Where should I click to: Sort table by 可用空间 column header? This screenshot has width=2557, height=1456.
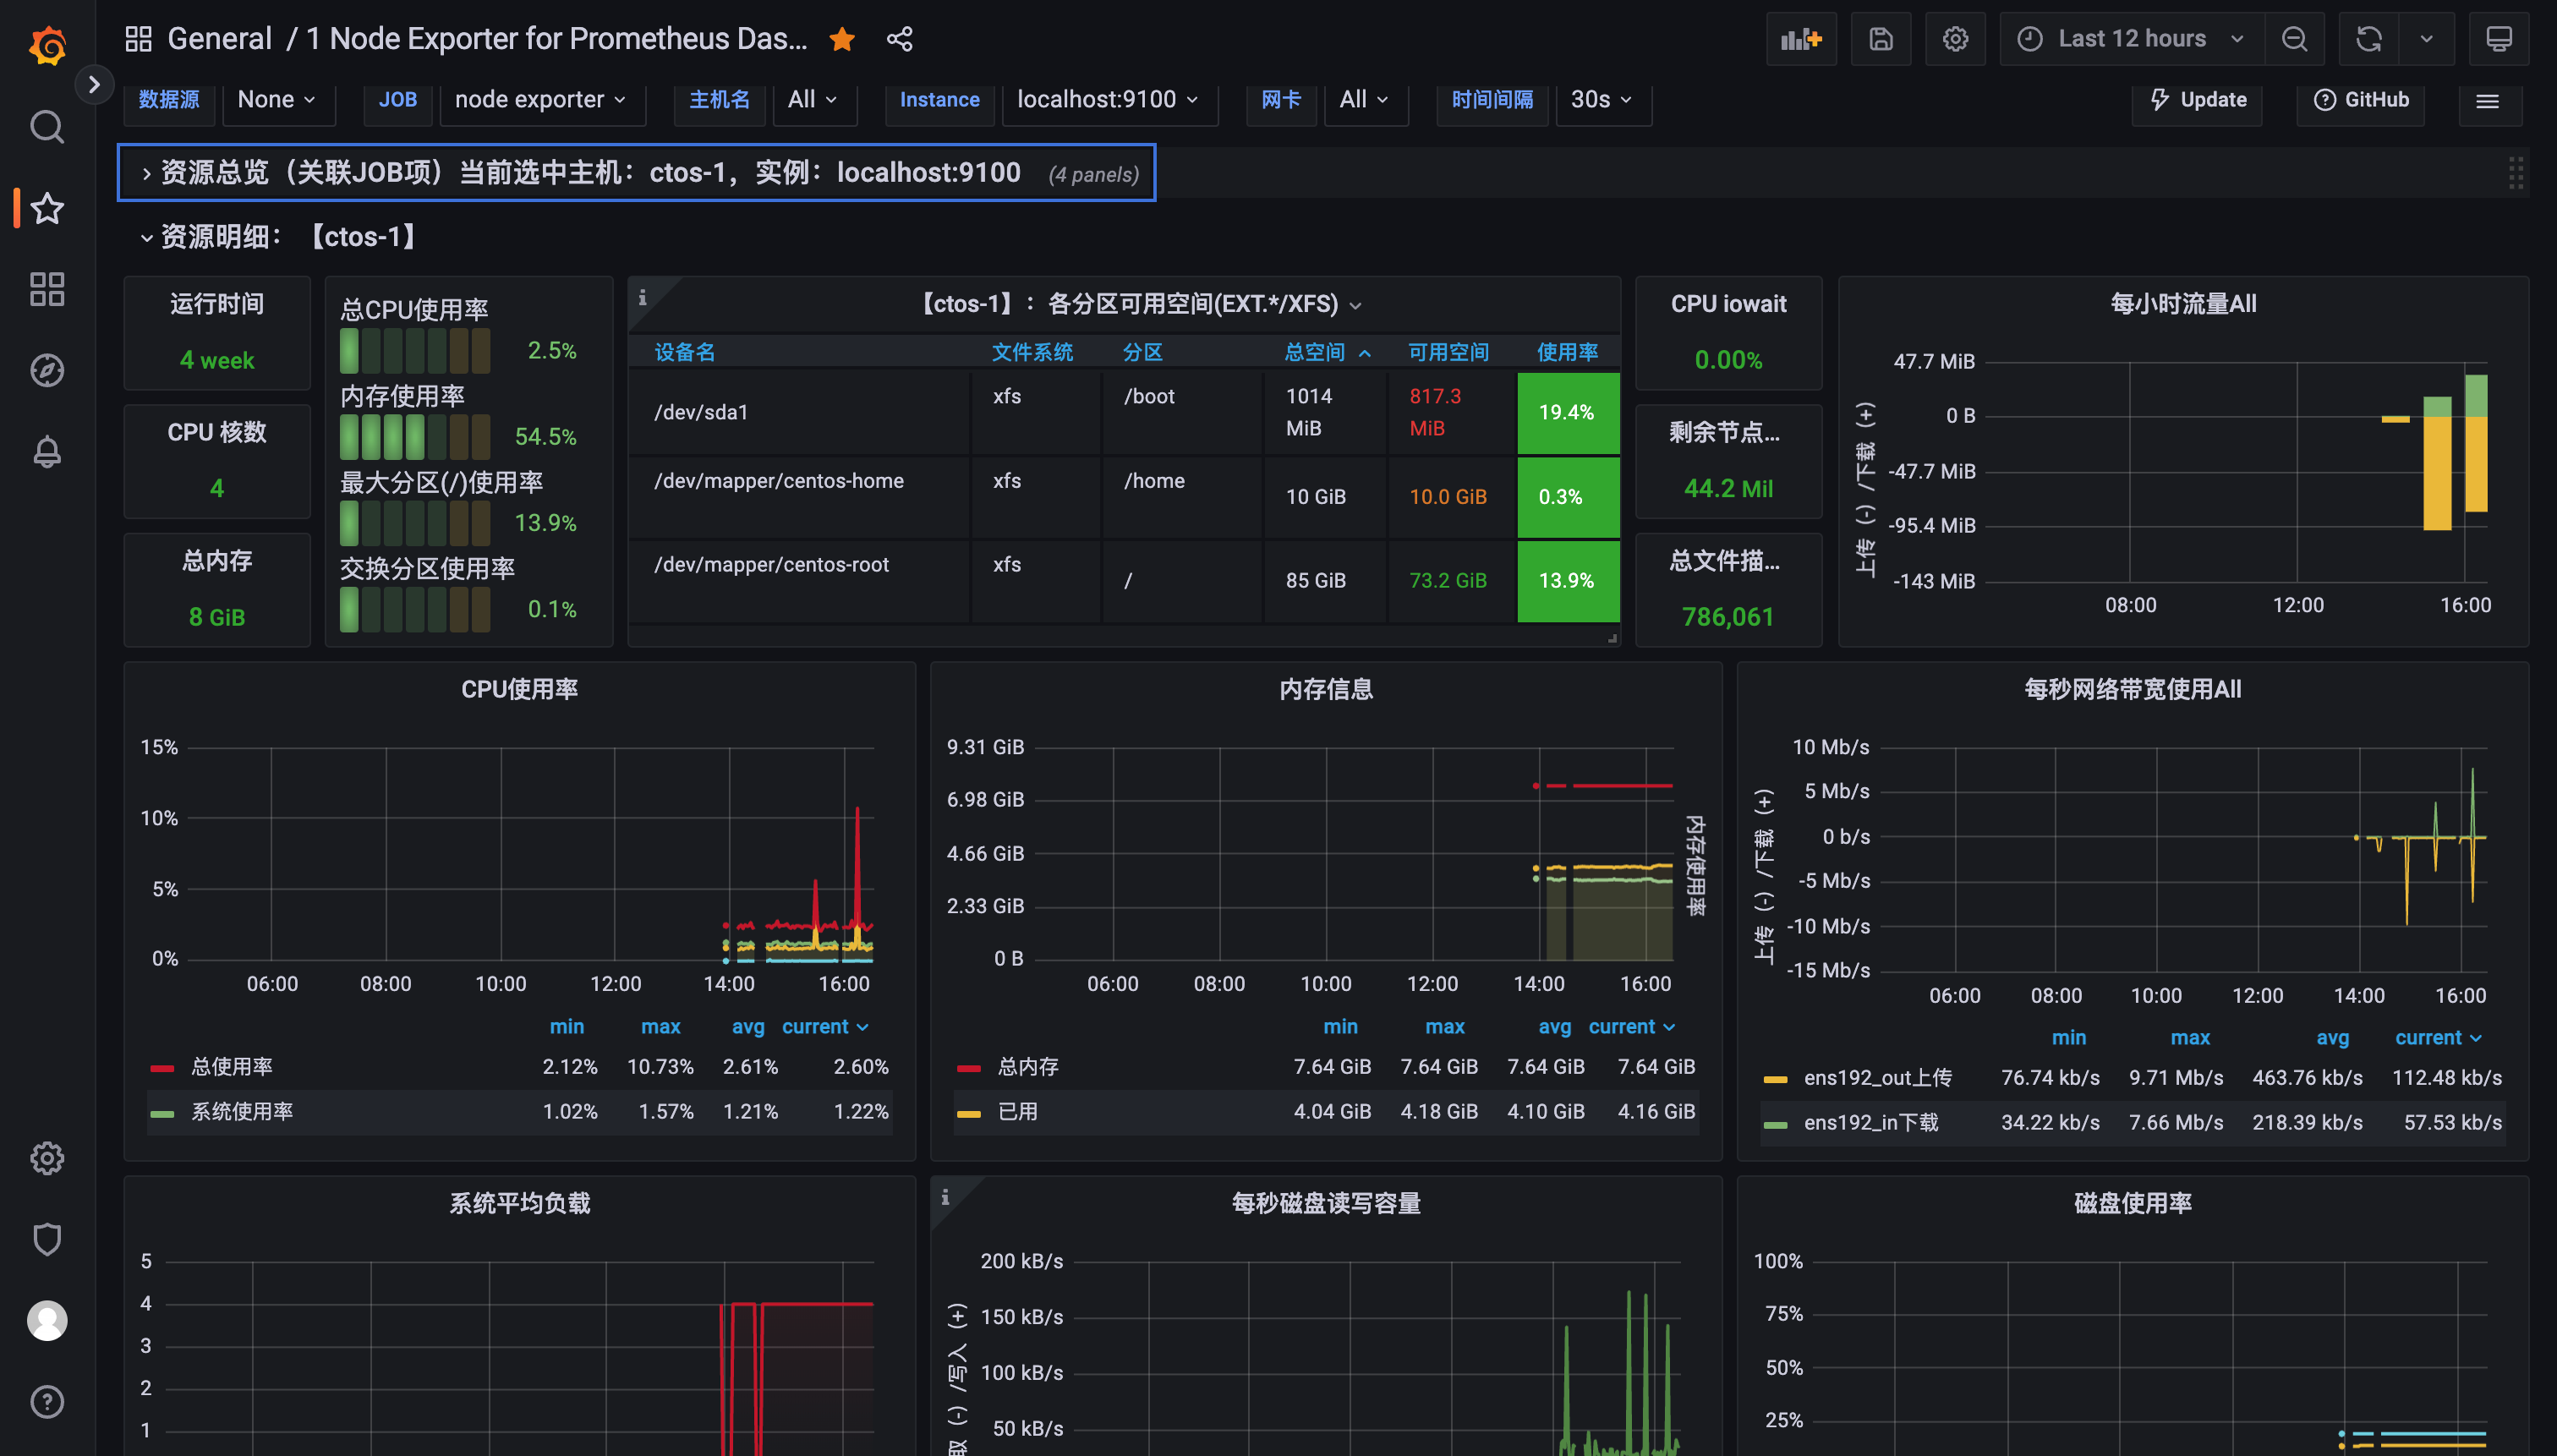pyautogui.click(x=1448, y=352)
